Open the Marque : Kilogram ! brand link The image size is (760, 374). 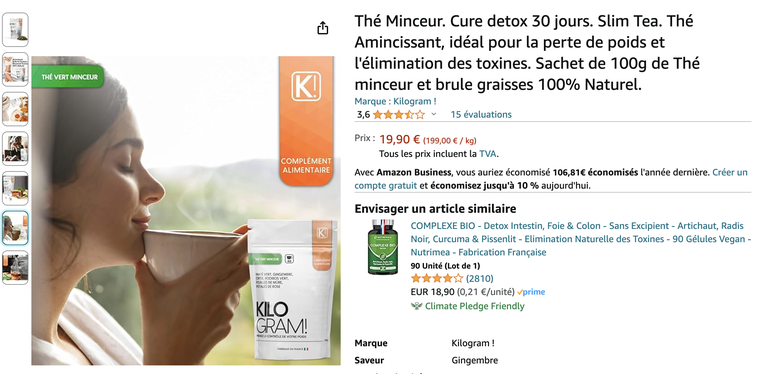395,102
